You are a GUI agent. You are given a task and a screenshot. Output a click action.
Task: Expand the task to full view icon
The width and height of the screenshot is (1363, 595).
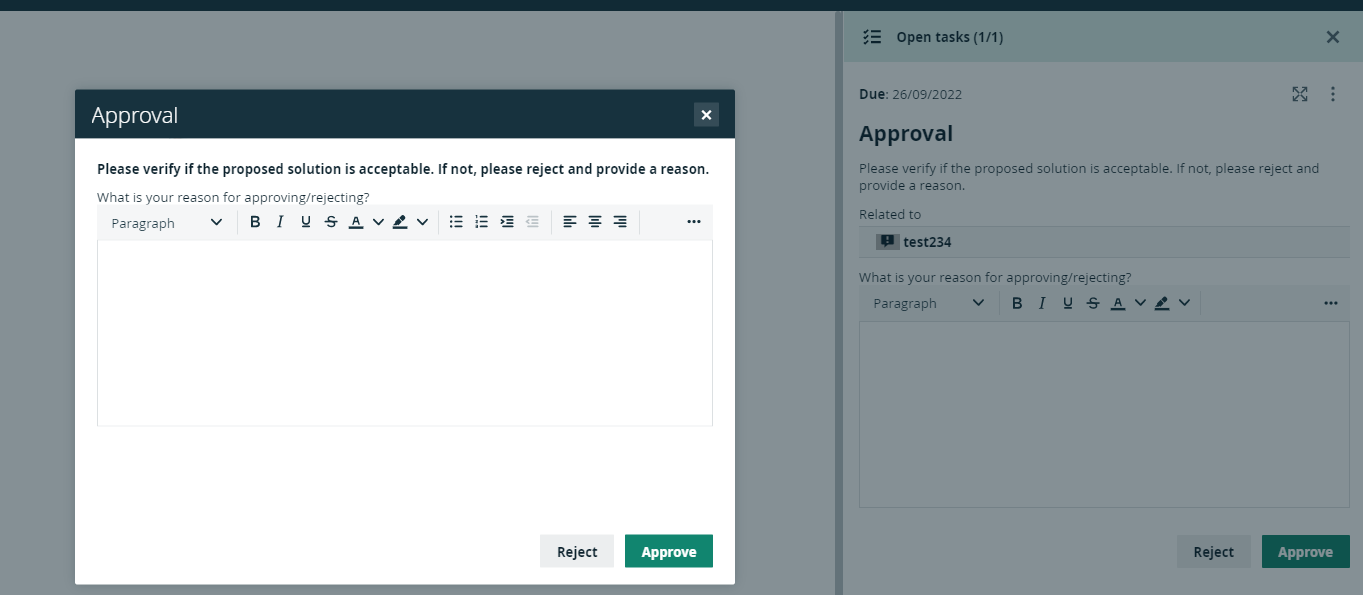[x=1300, y=94]
